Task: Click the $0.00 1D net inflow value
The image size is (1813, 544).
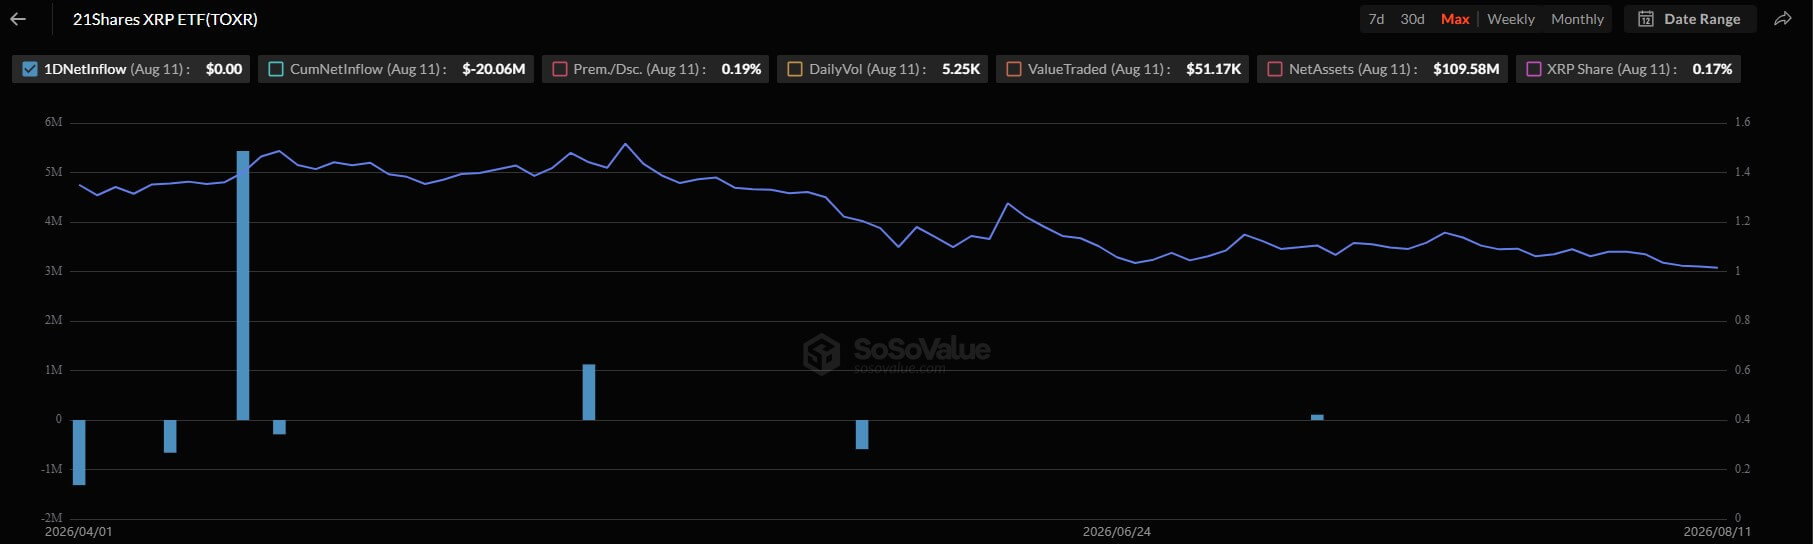Action: pyautogui.click(x=224, y=69)
